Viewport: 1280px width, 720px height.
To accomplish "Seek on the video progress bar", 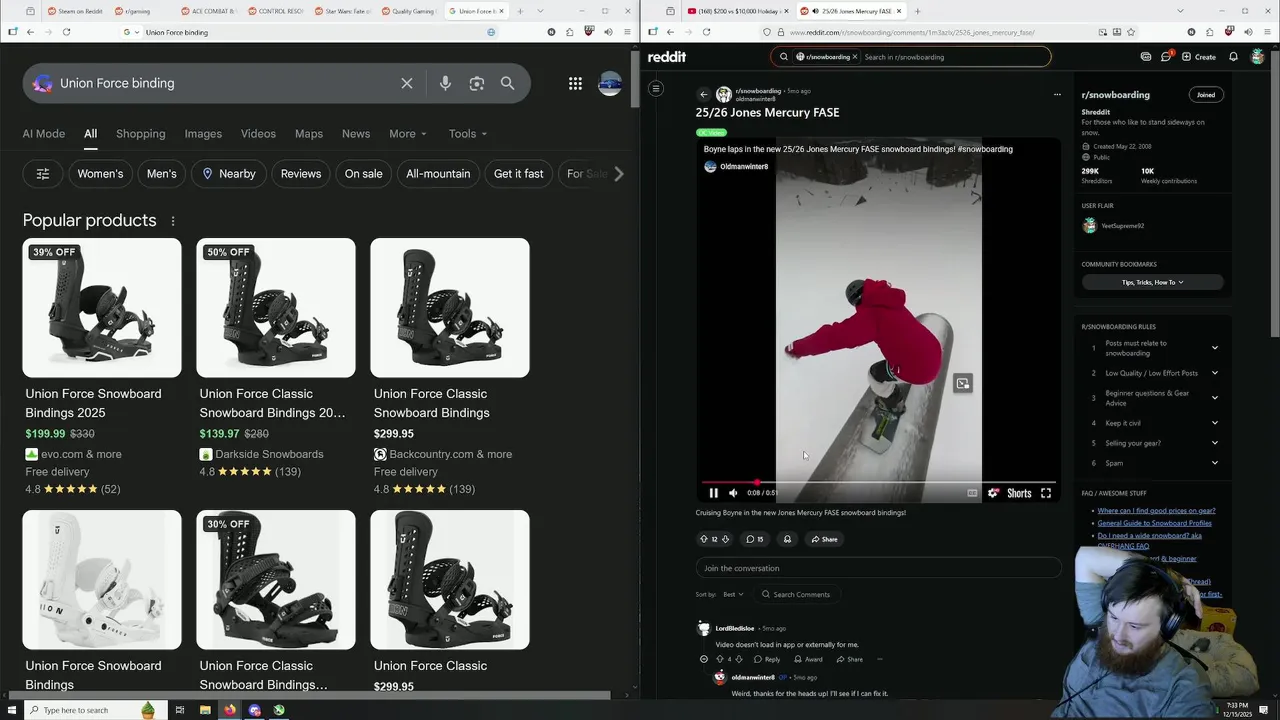I will pos(878,482).
